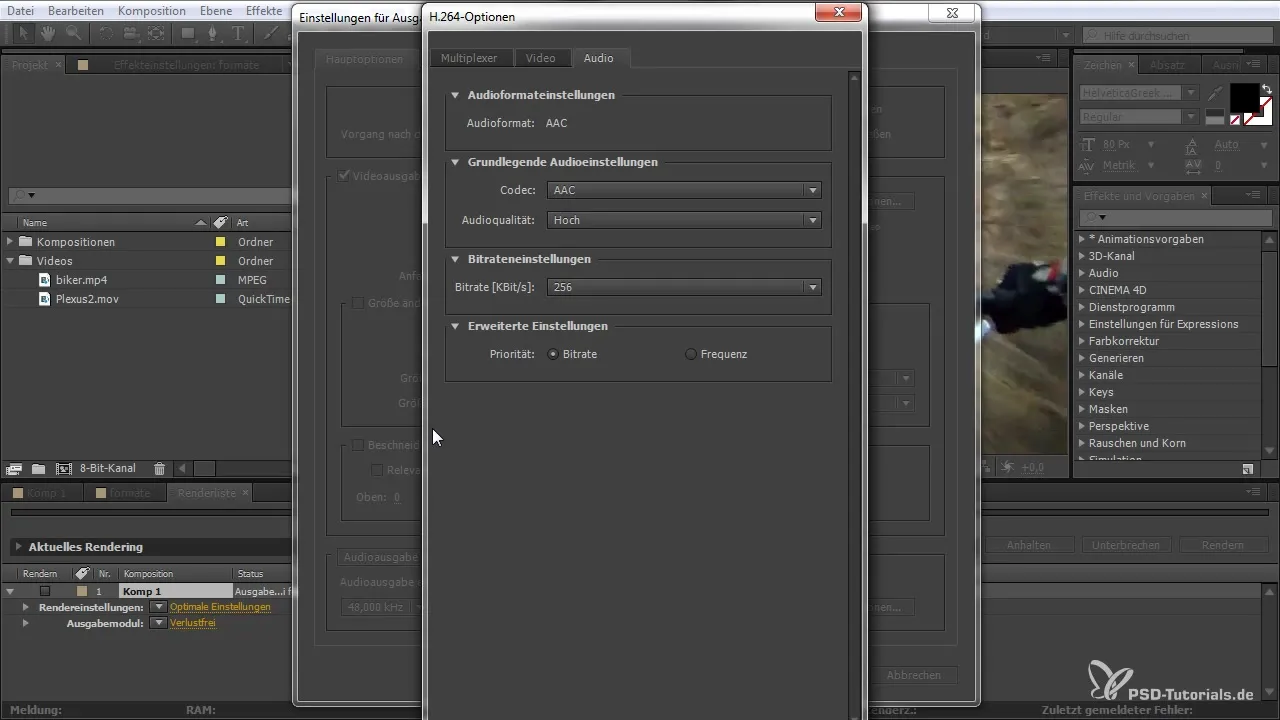This screenshot has height=720, width=1280.
Task: Expand the Aktuelles Rendering section
Action: [x=18, y=547]
